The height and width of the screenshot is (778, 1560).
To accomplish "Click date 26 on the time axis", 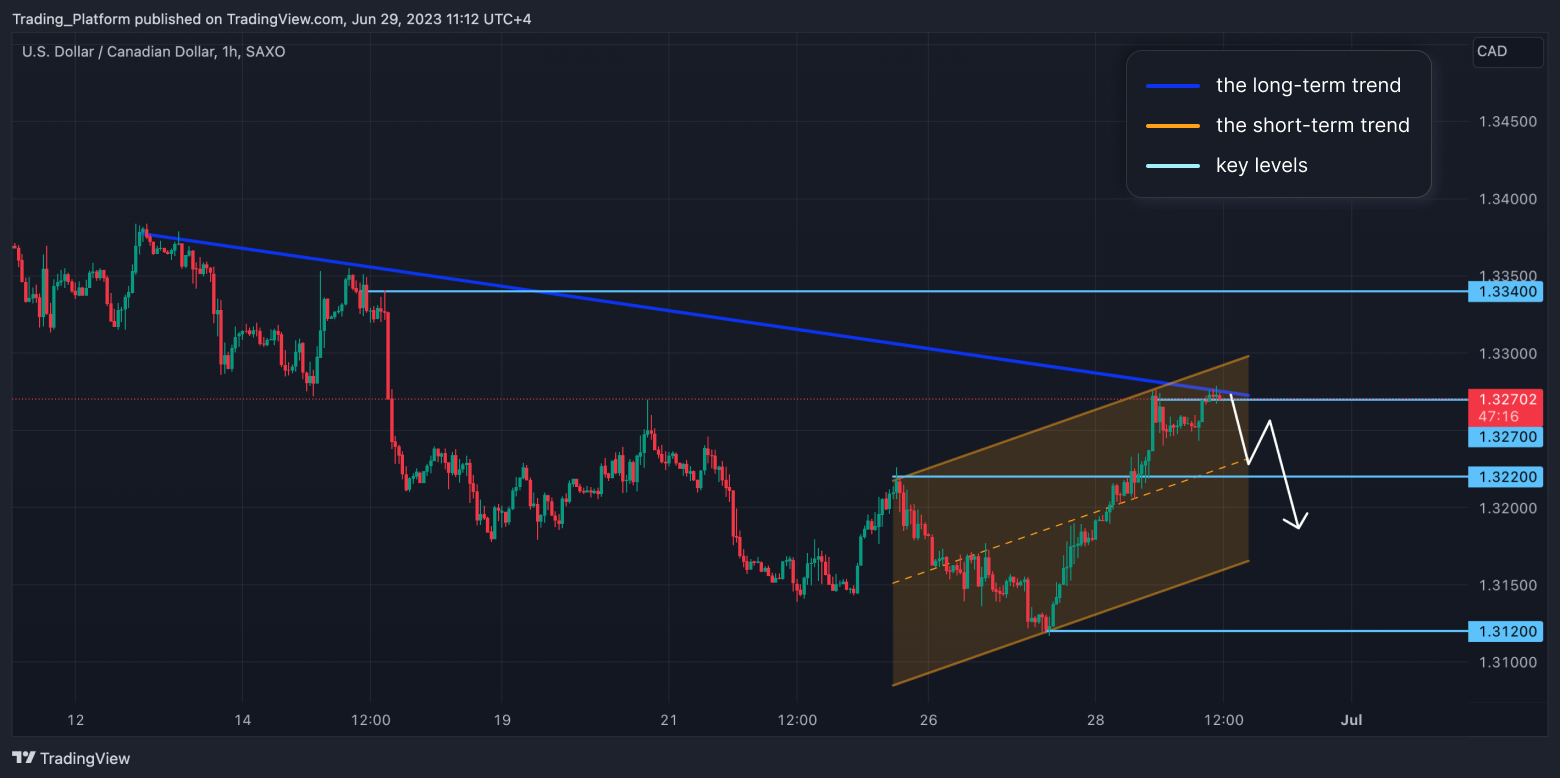I will point(928,720).
